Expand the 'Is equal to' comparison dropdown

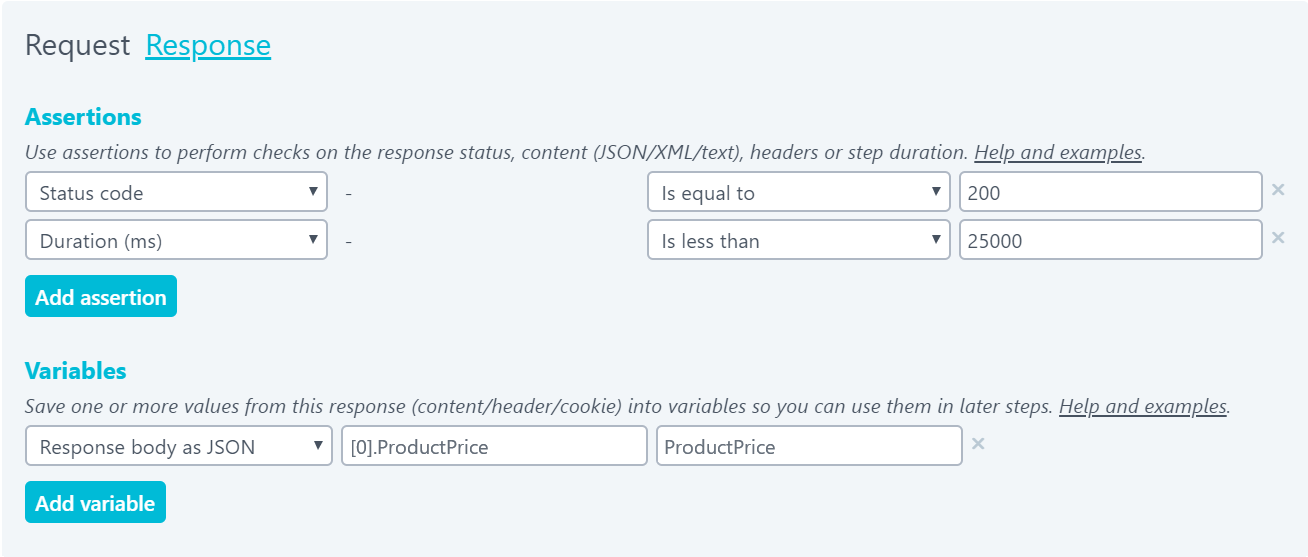pos(799,192)
